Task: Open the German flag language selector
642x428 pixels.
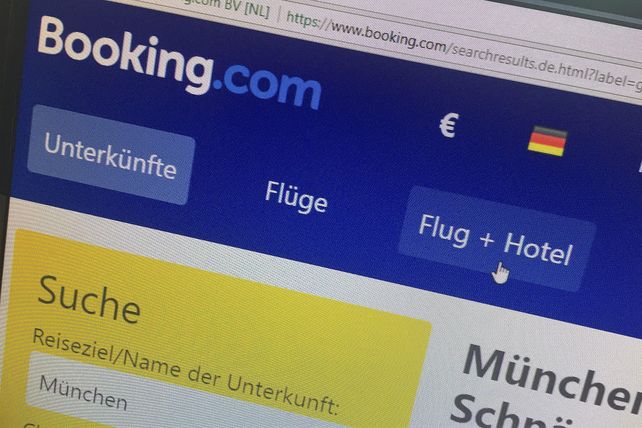Action: pyautogui.click(x=547, y=141)
